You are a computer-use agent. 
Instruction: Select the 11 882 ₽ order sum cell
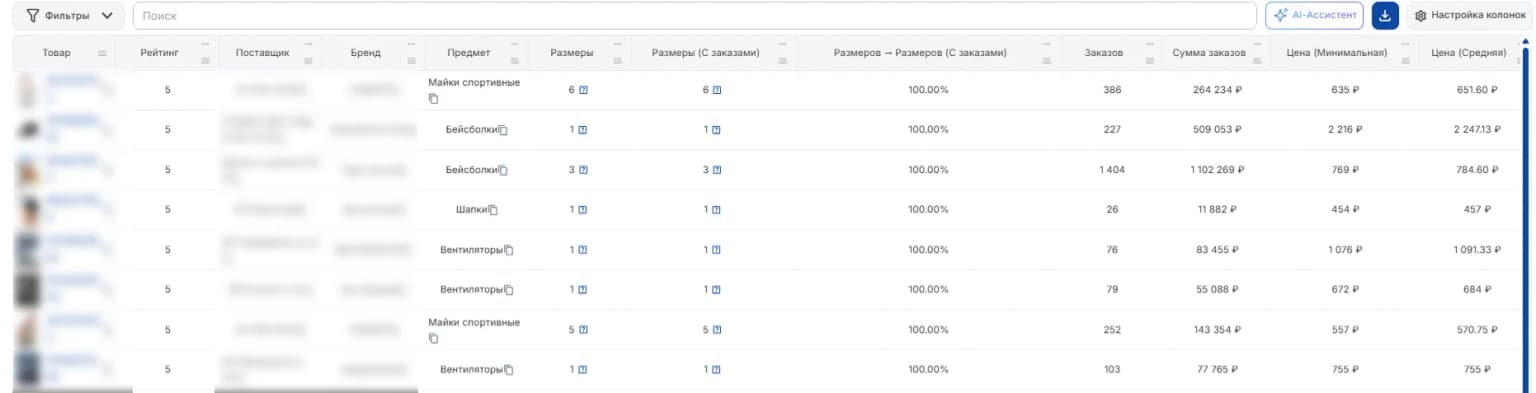tap(1217, 210)
